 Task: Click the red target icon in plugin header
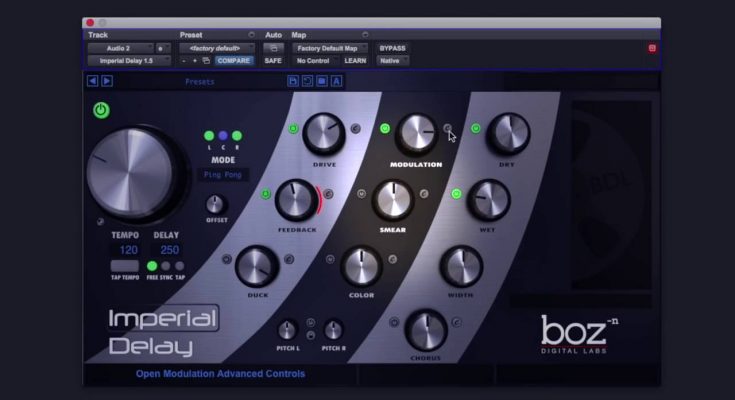[x=652, y=48]
